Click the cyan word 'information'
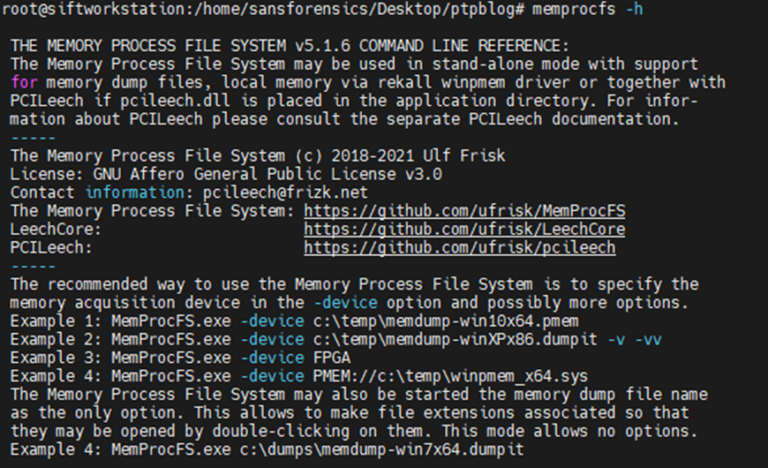This screenshot has height=468, width=768. 135,193
